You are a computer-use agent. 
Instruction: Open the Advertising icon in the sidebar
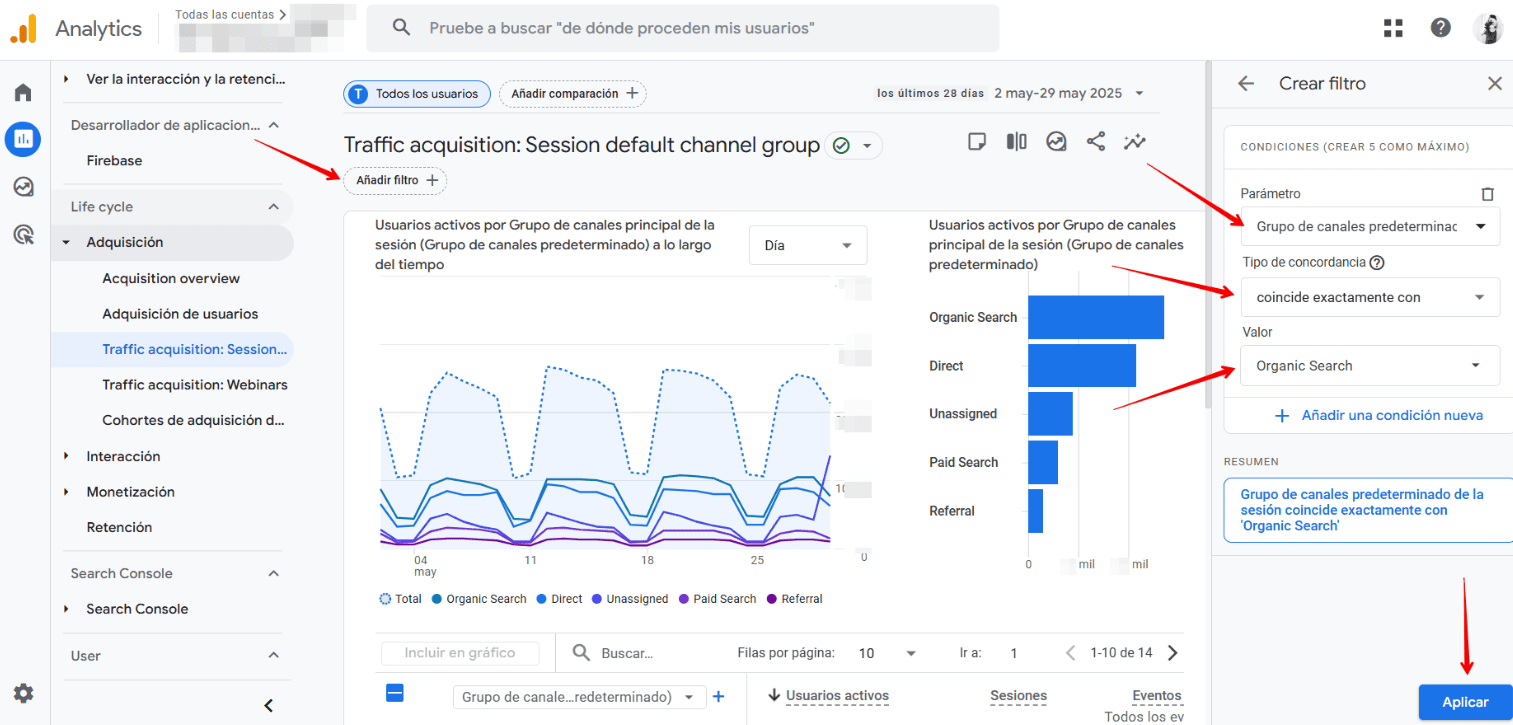click(x=23, y=234)
